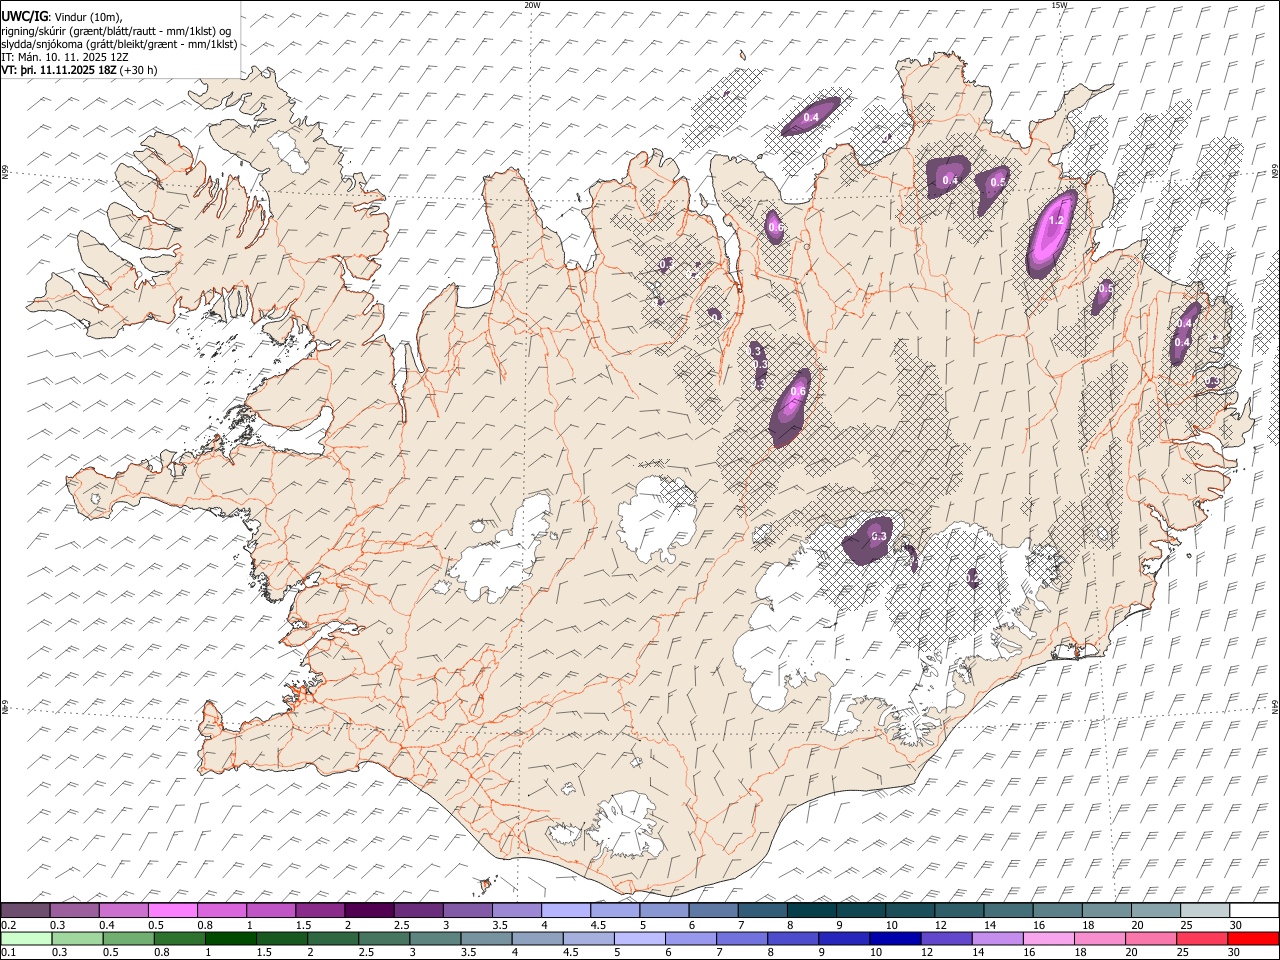Select the violet 14 swatch in lower legend row
This screenshot has width=1280, height=960.
click(997, 938)
